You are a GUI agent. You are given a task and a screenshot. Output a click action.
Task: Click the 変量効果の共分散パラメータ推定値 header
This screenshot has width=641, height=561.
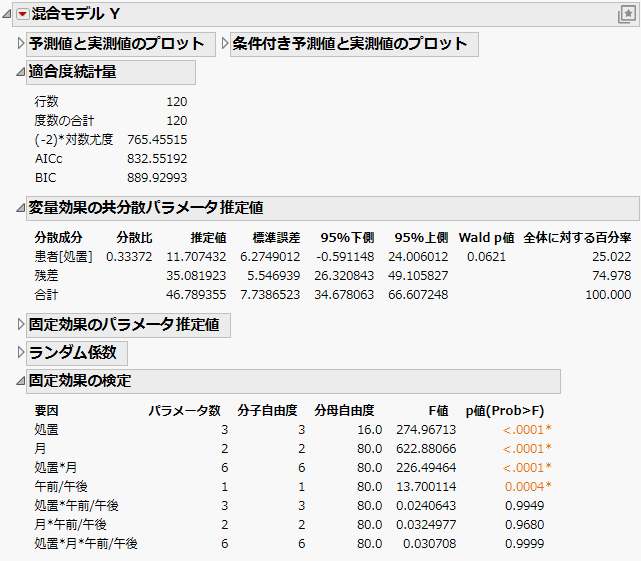(x=333, y=208)
